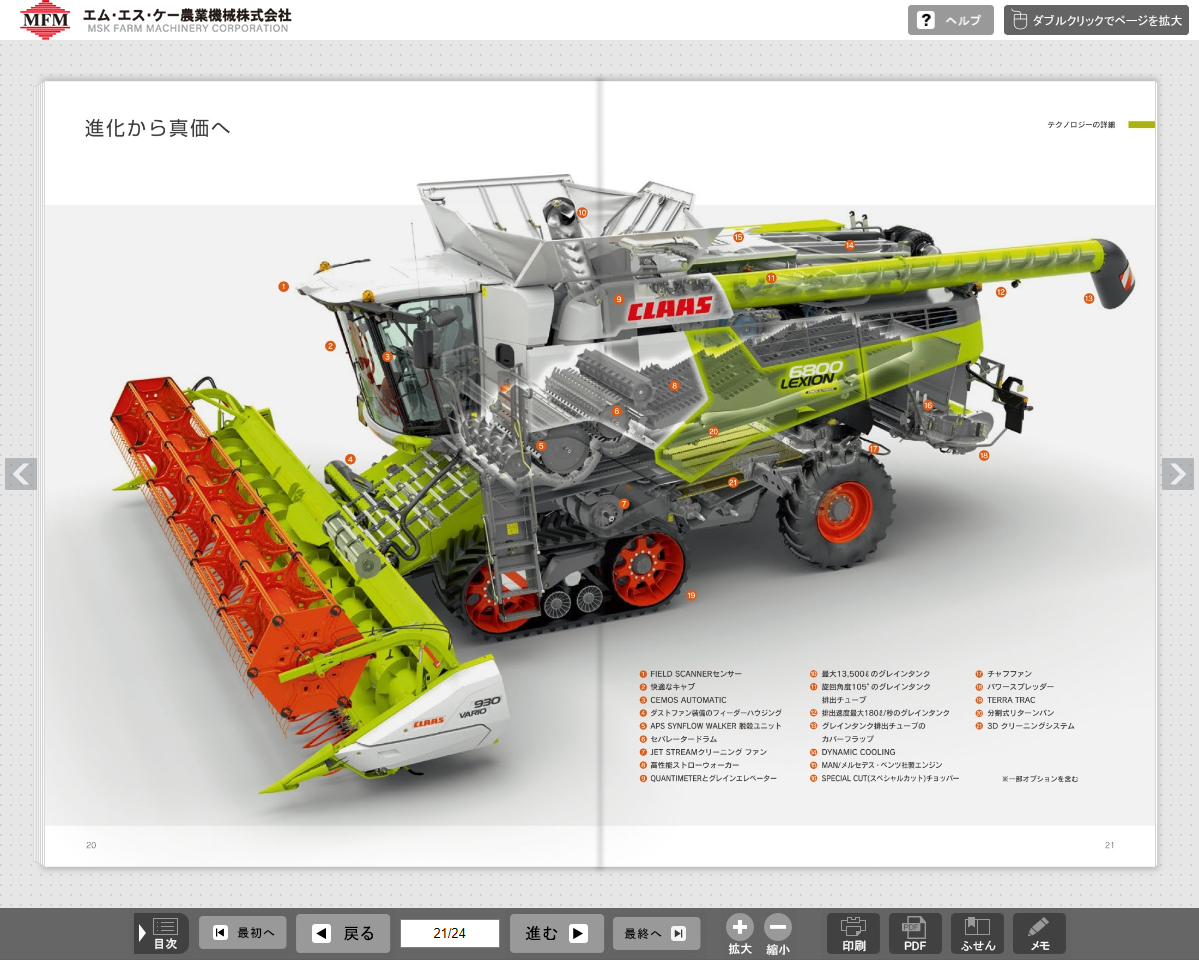Jump to last page with 最終へ
The height and width of the screenshot is (960, 1199).
(x=656, y=932)
